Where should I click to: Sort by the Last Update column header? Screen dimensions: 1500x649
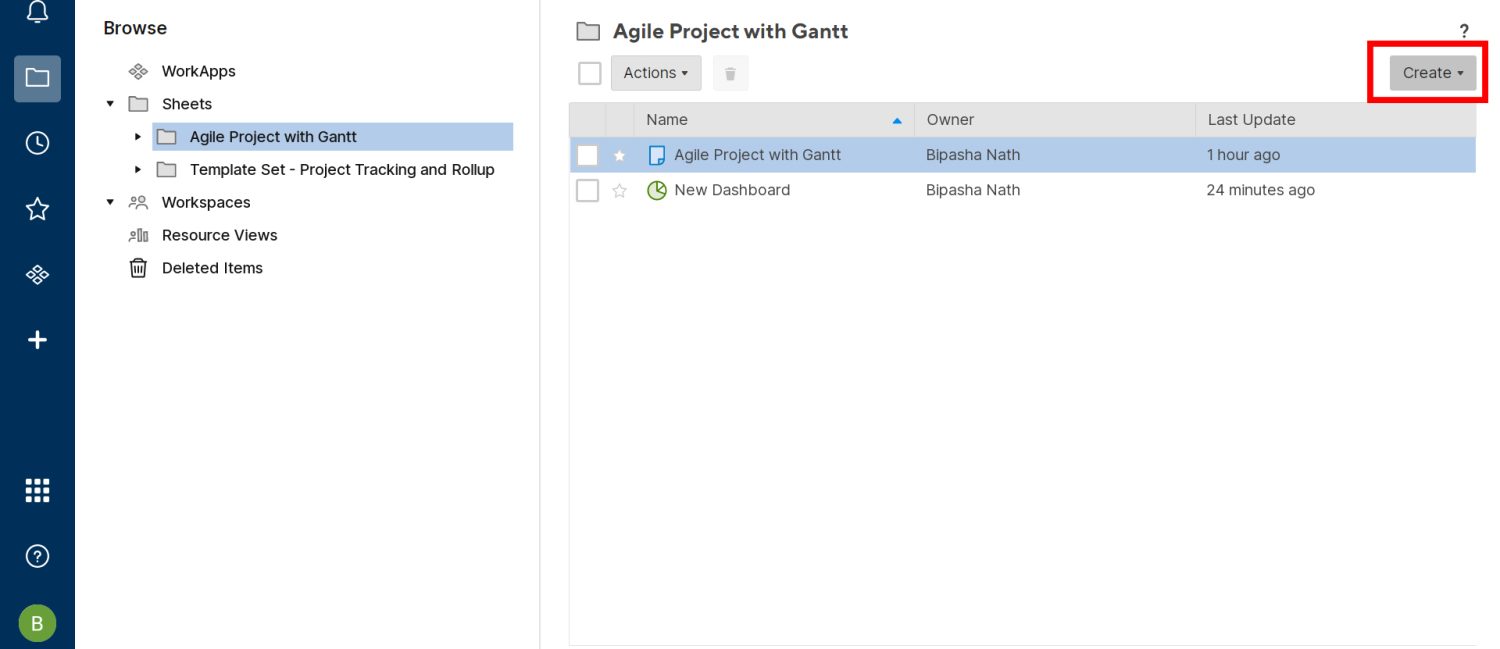click(1251, 120)
